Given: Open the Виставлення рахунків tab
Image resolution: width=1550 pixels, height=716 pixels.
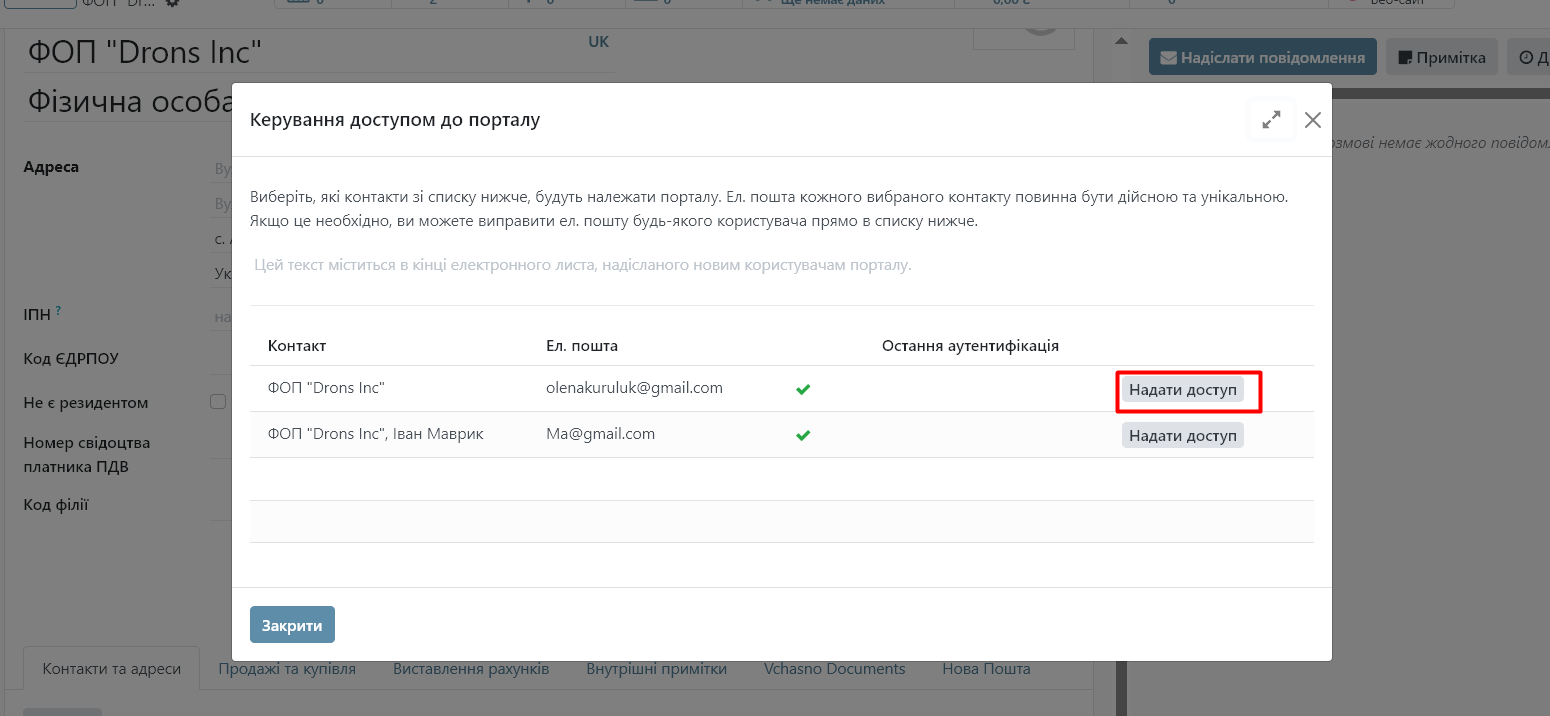Looking at the screenshot, I should (471, 669).
